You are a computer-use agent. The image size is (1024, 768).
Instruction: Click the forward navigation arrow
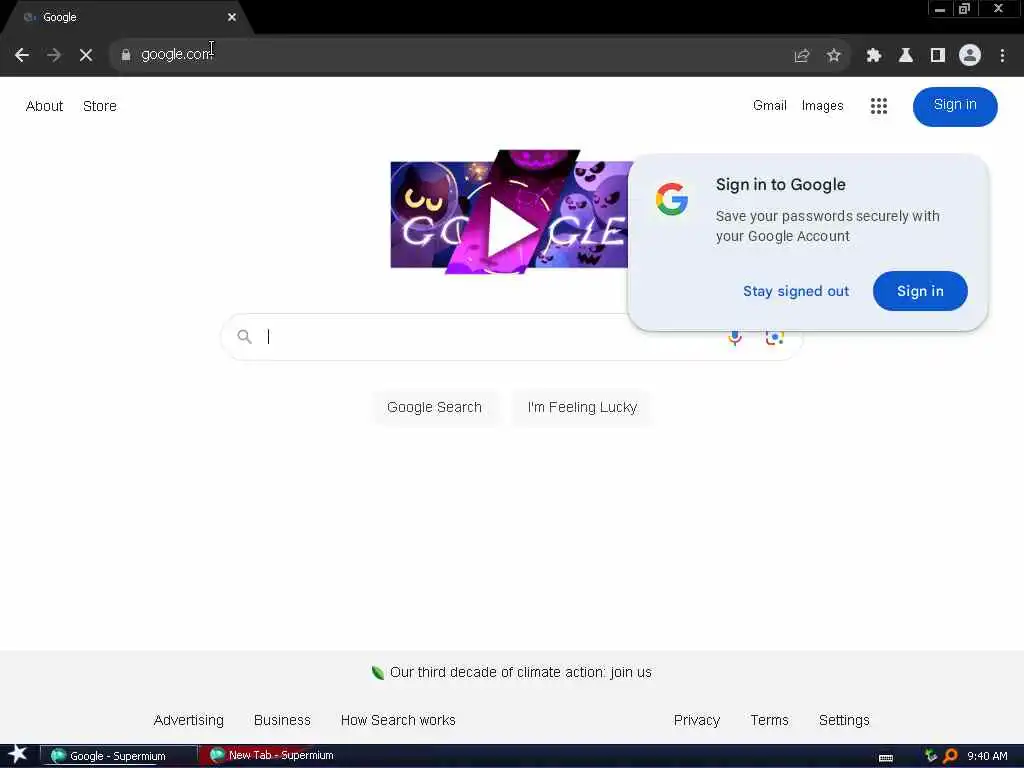coord(54,56)
